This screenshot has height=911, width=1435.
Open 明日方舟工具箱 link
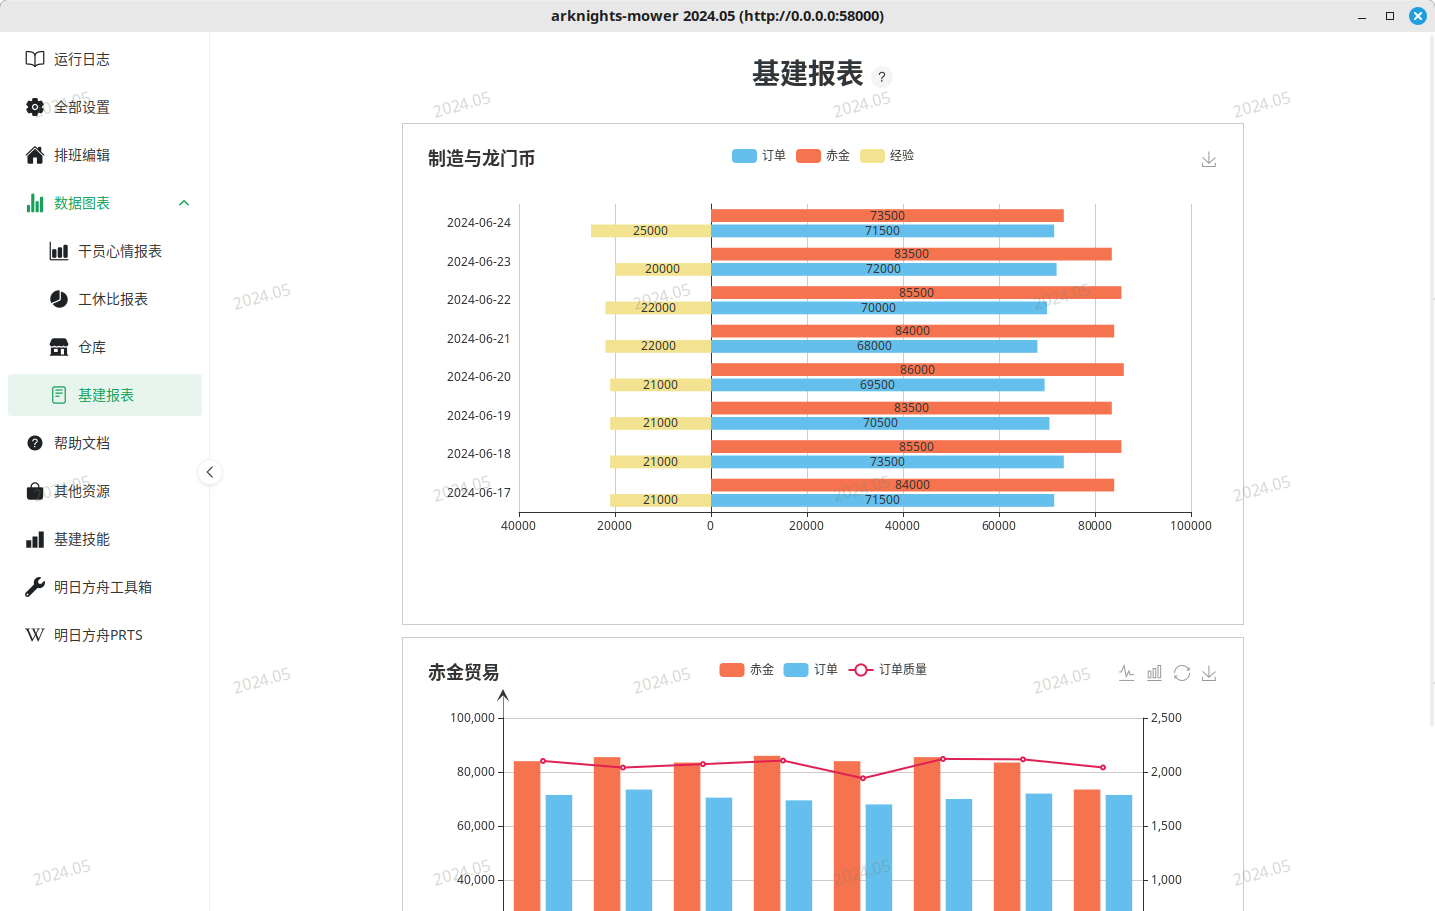point(105,587)
